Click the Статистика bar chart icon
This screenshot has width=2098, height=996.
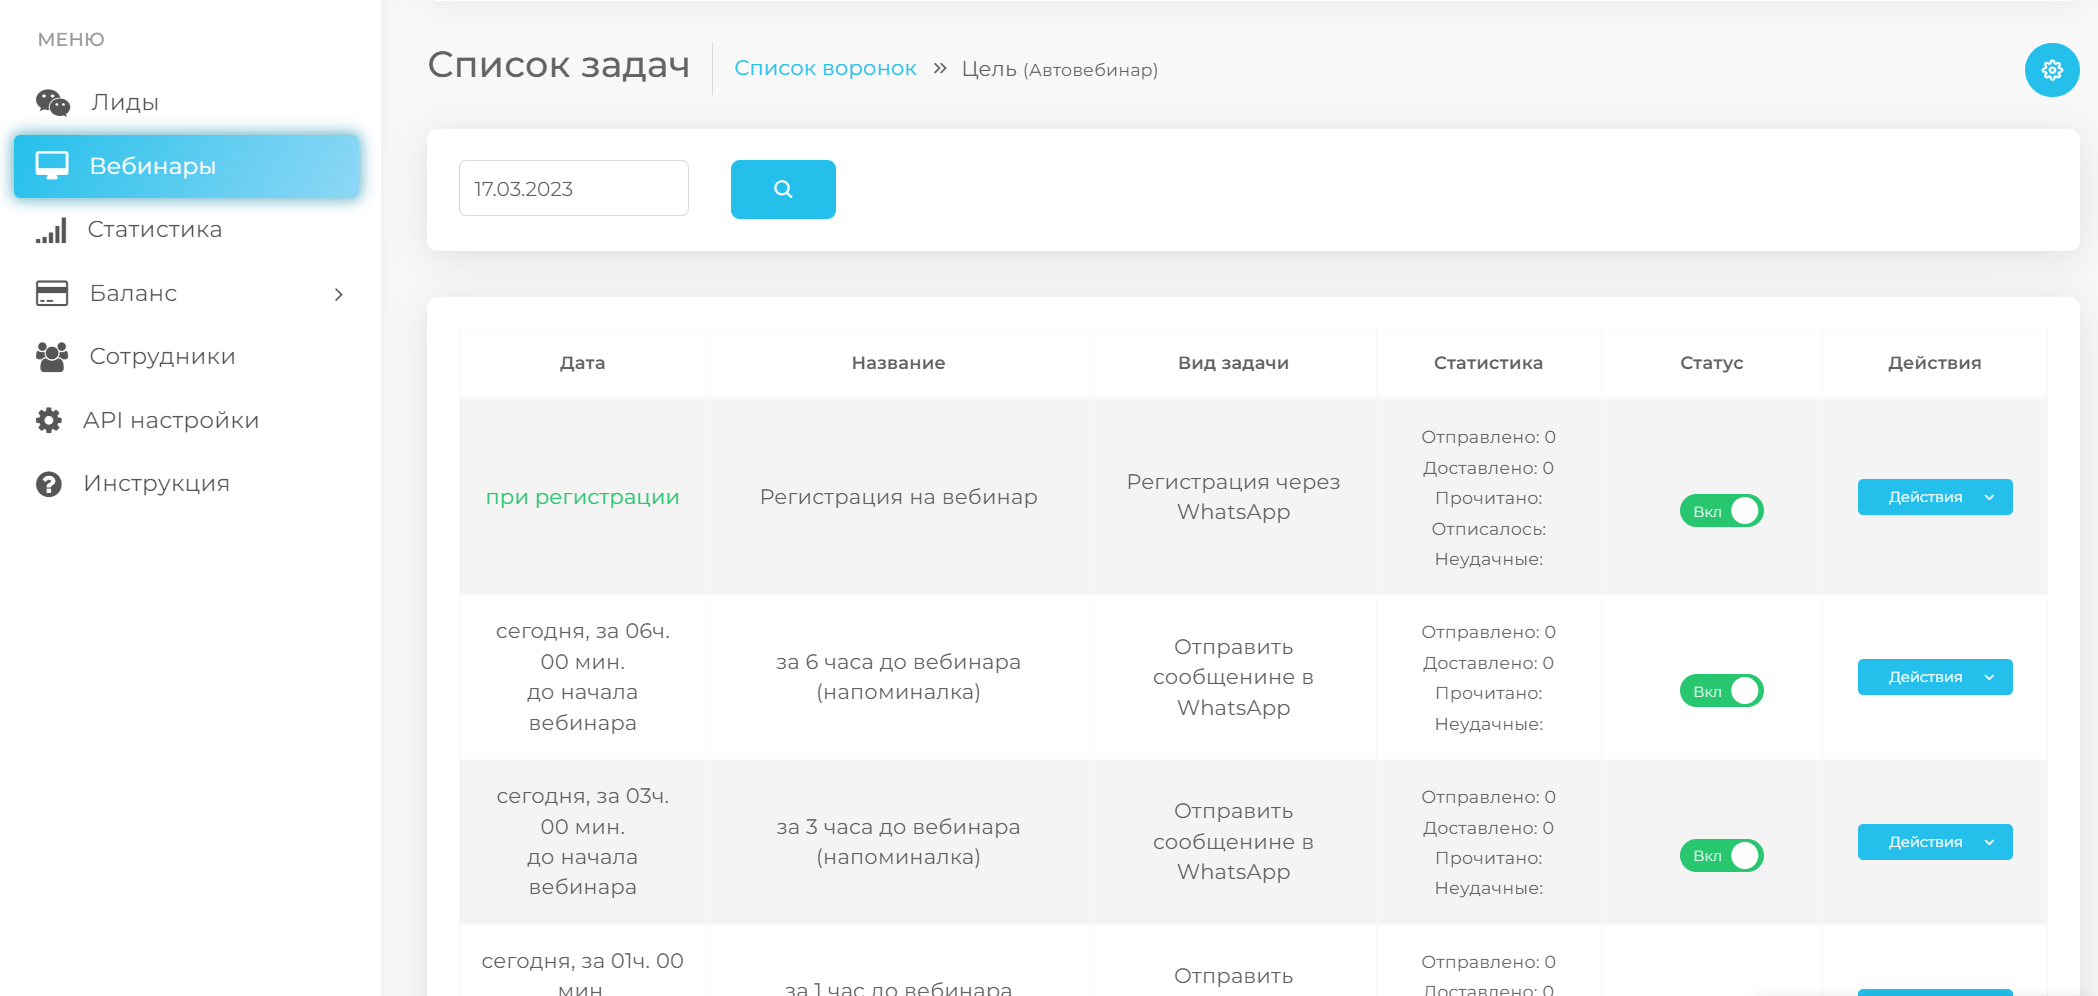pyautogui.click(x=51, y=230)
